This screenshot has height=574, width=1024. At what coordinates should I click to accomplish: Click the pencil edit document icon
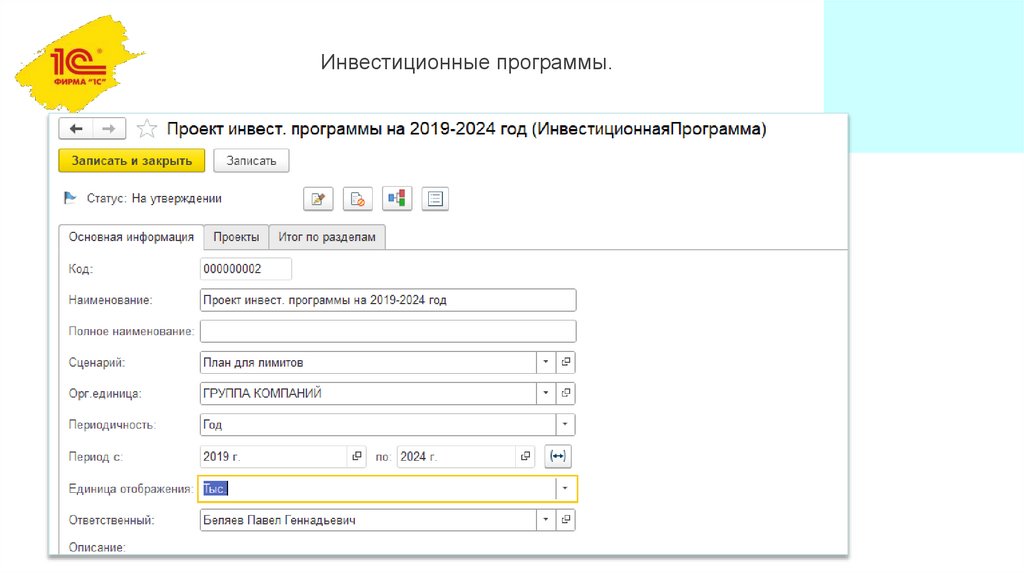coord(318,199)
